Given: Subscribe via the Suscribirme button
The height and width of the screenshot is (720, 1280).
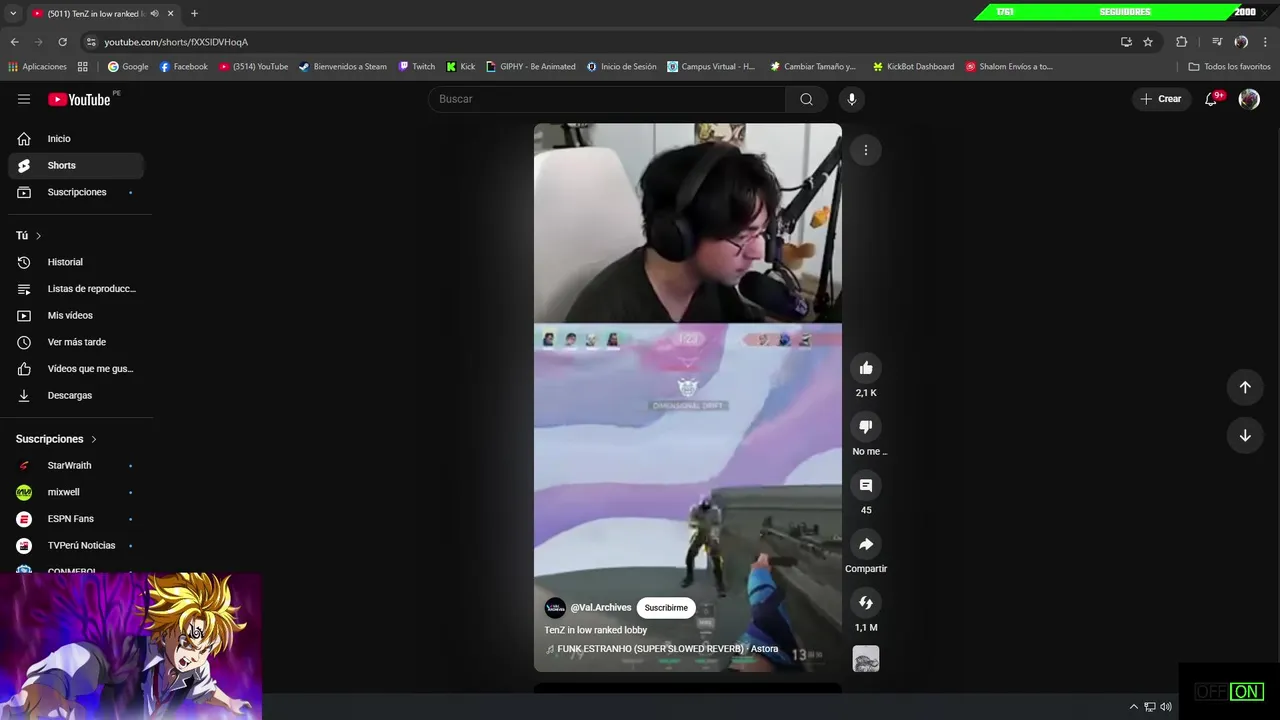Looking at the screenshot, I should 666,608.
